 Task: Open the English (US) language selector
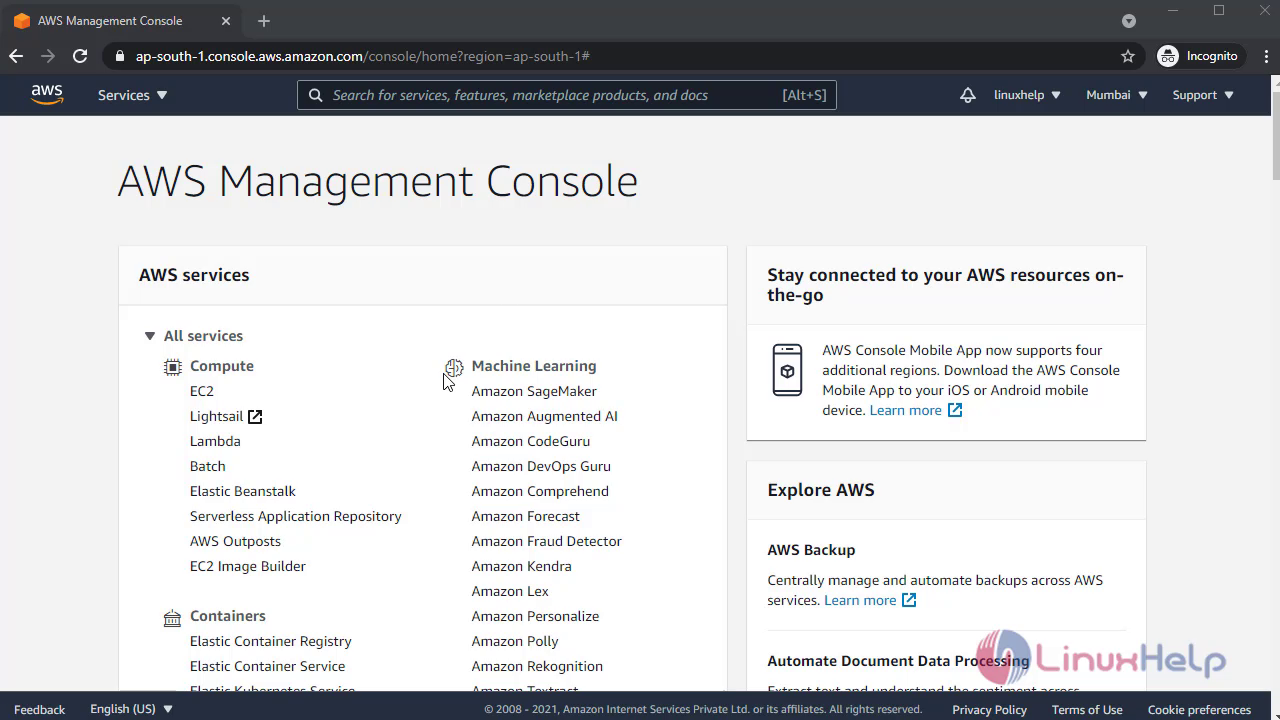pyautogui.click(x=132, y=709)
